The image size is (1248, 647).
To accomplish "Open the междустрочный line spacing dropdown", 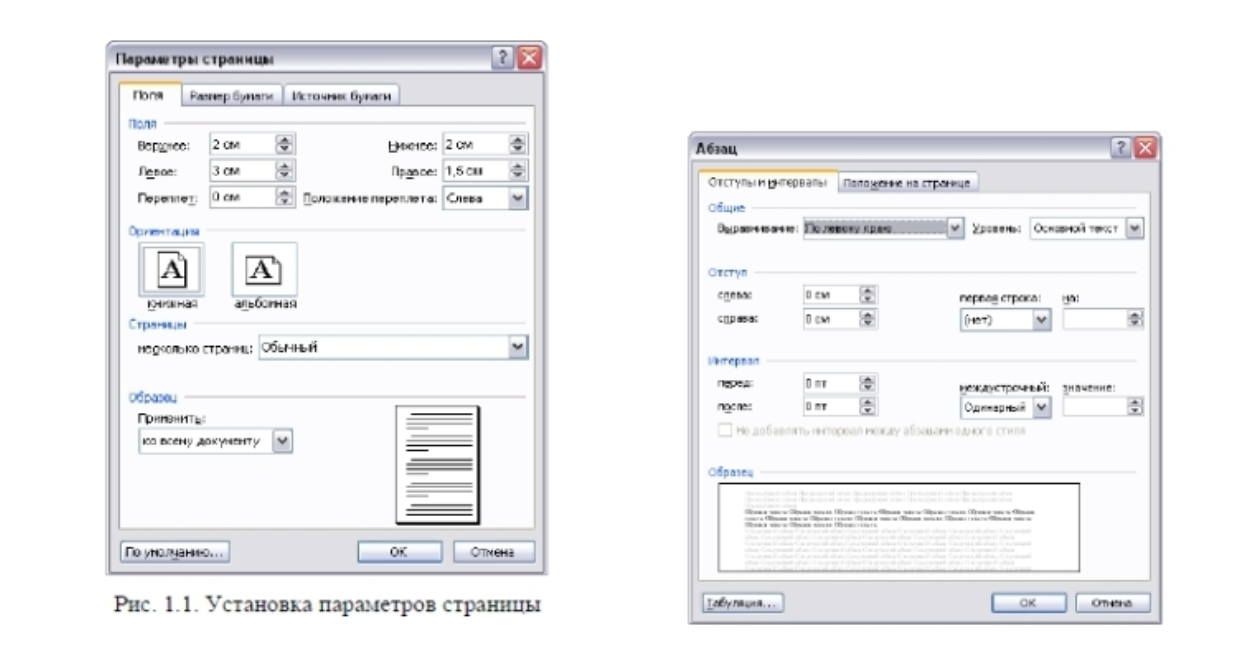I will click(1041, 407).
